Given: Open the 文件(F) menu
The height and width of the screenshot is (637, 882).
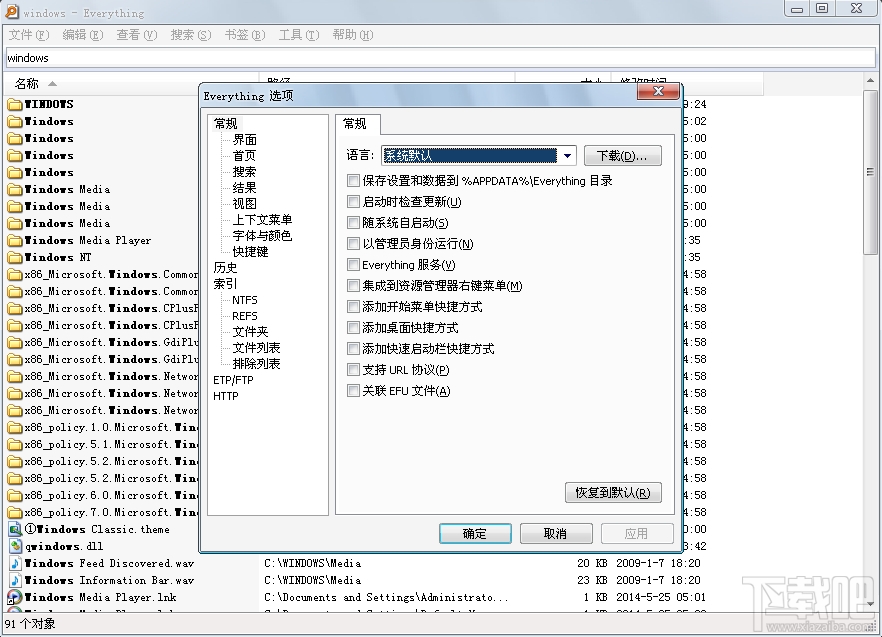Looking at the screenshot, I should (29, 35).
